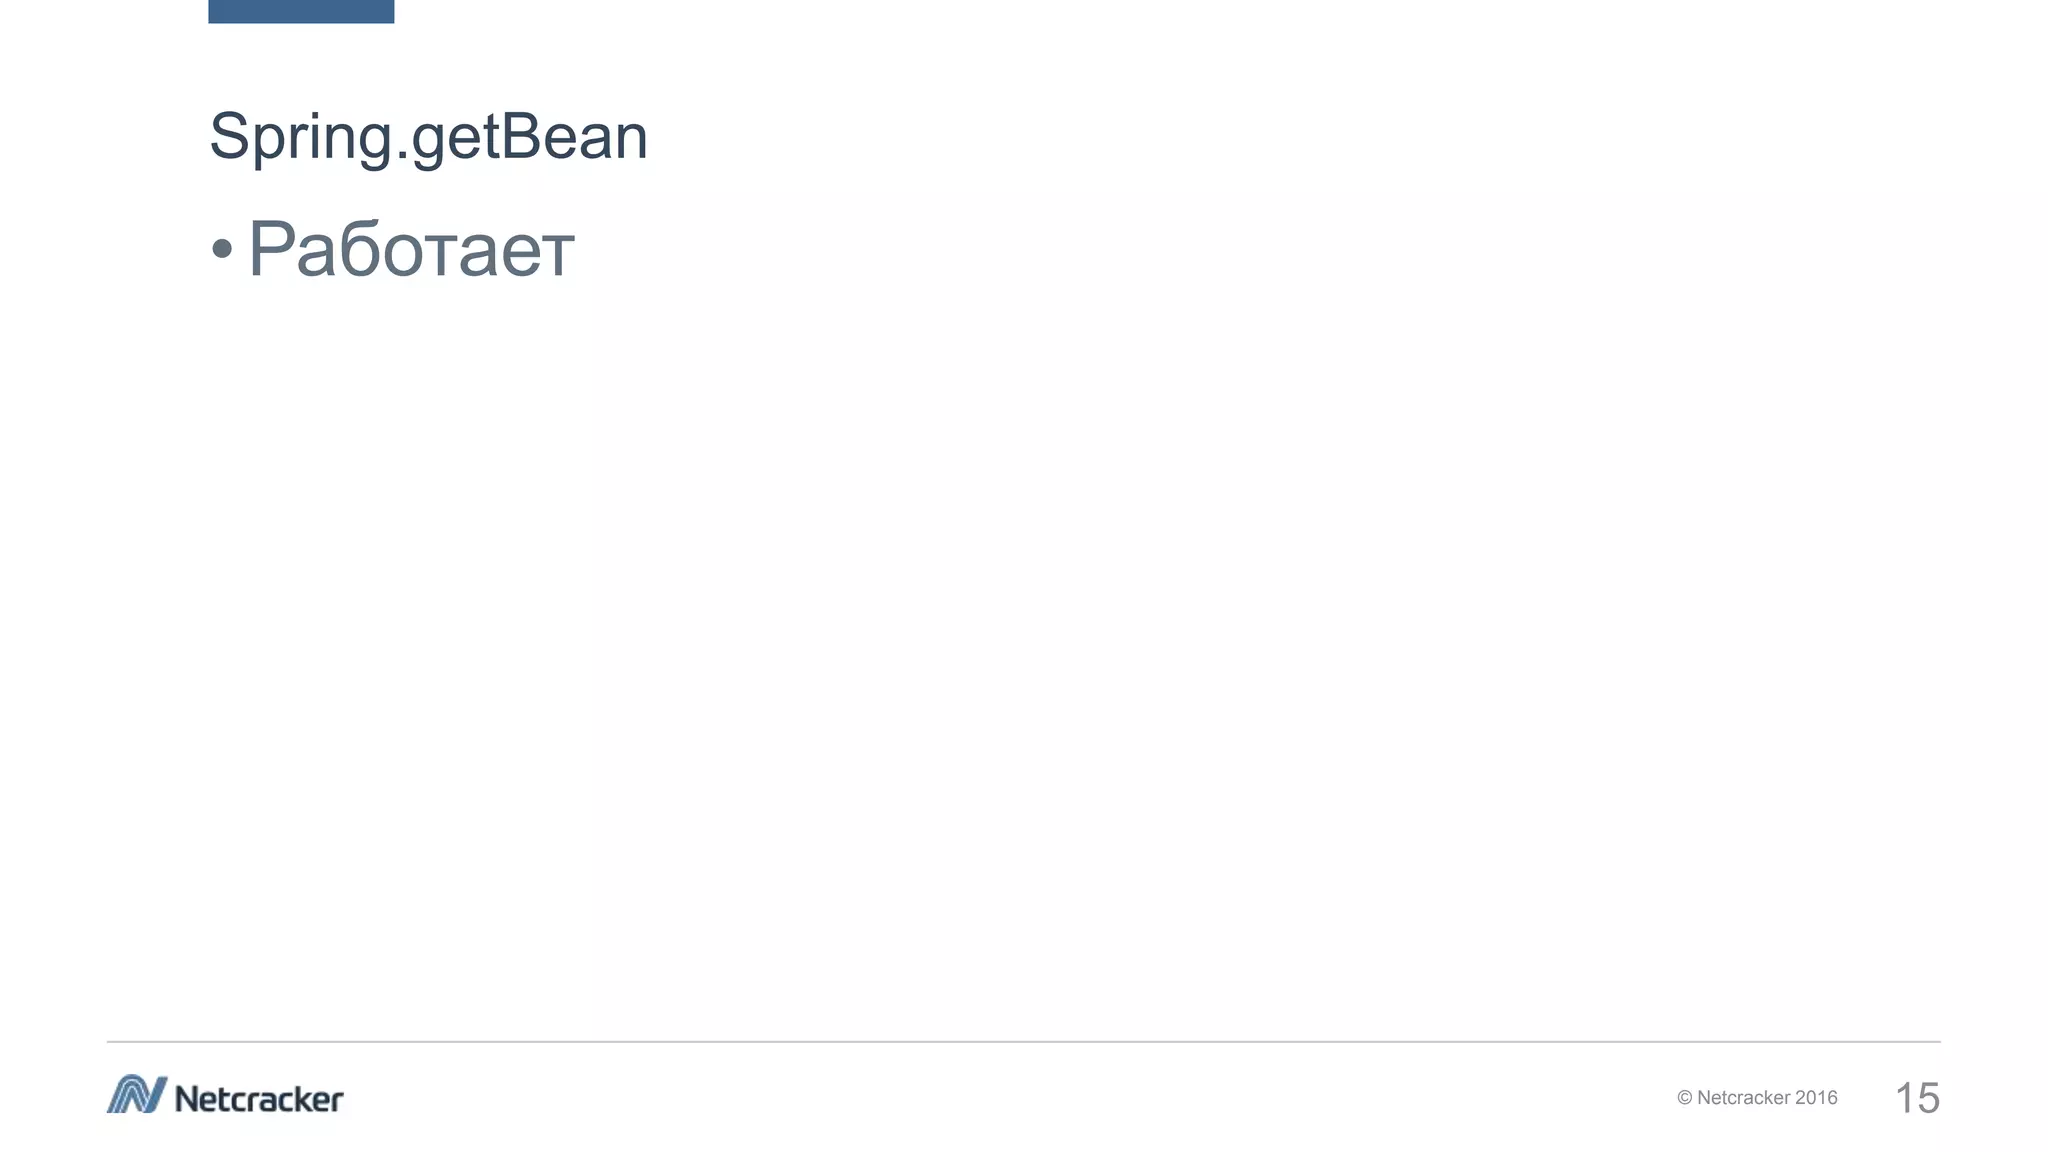Click the copyright © symbol in footer

(1685, 1098)
